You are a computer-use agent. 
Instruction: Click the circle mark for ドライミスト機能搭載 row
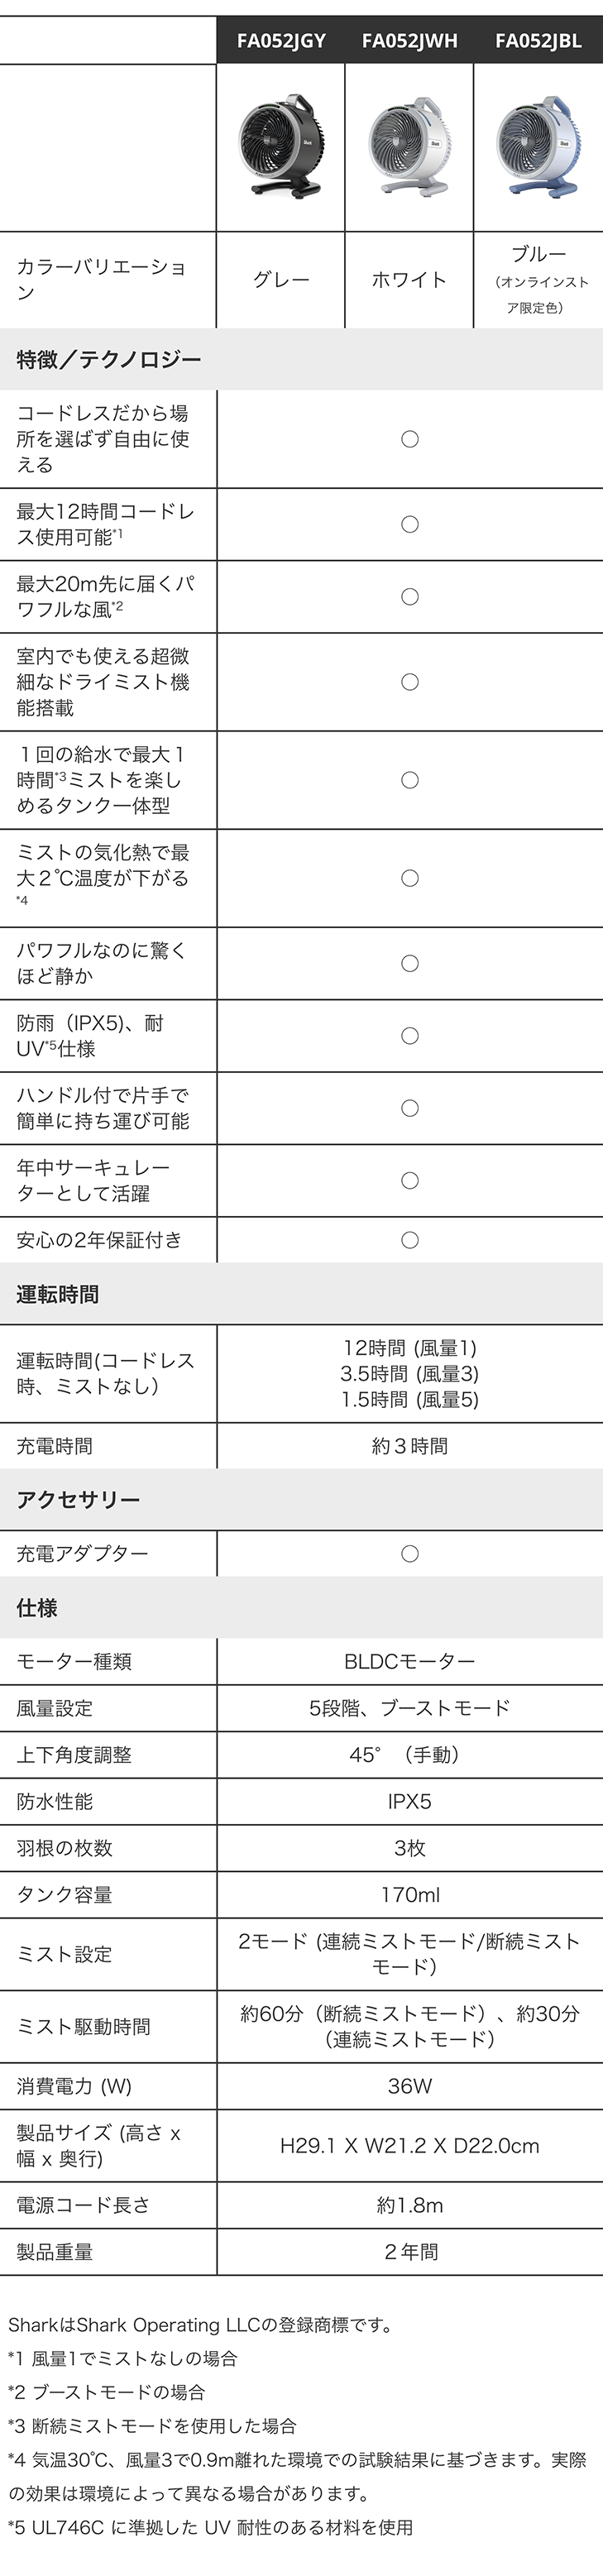click(x=410, y=682)
